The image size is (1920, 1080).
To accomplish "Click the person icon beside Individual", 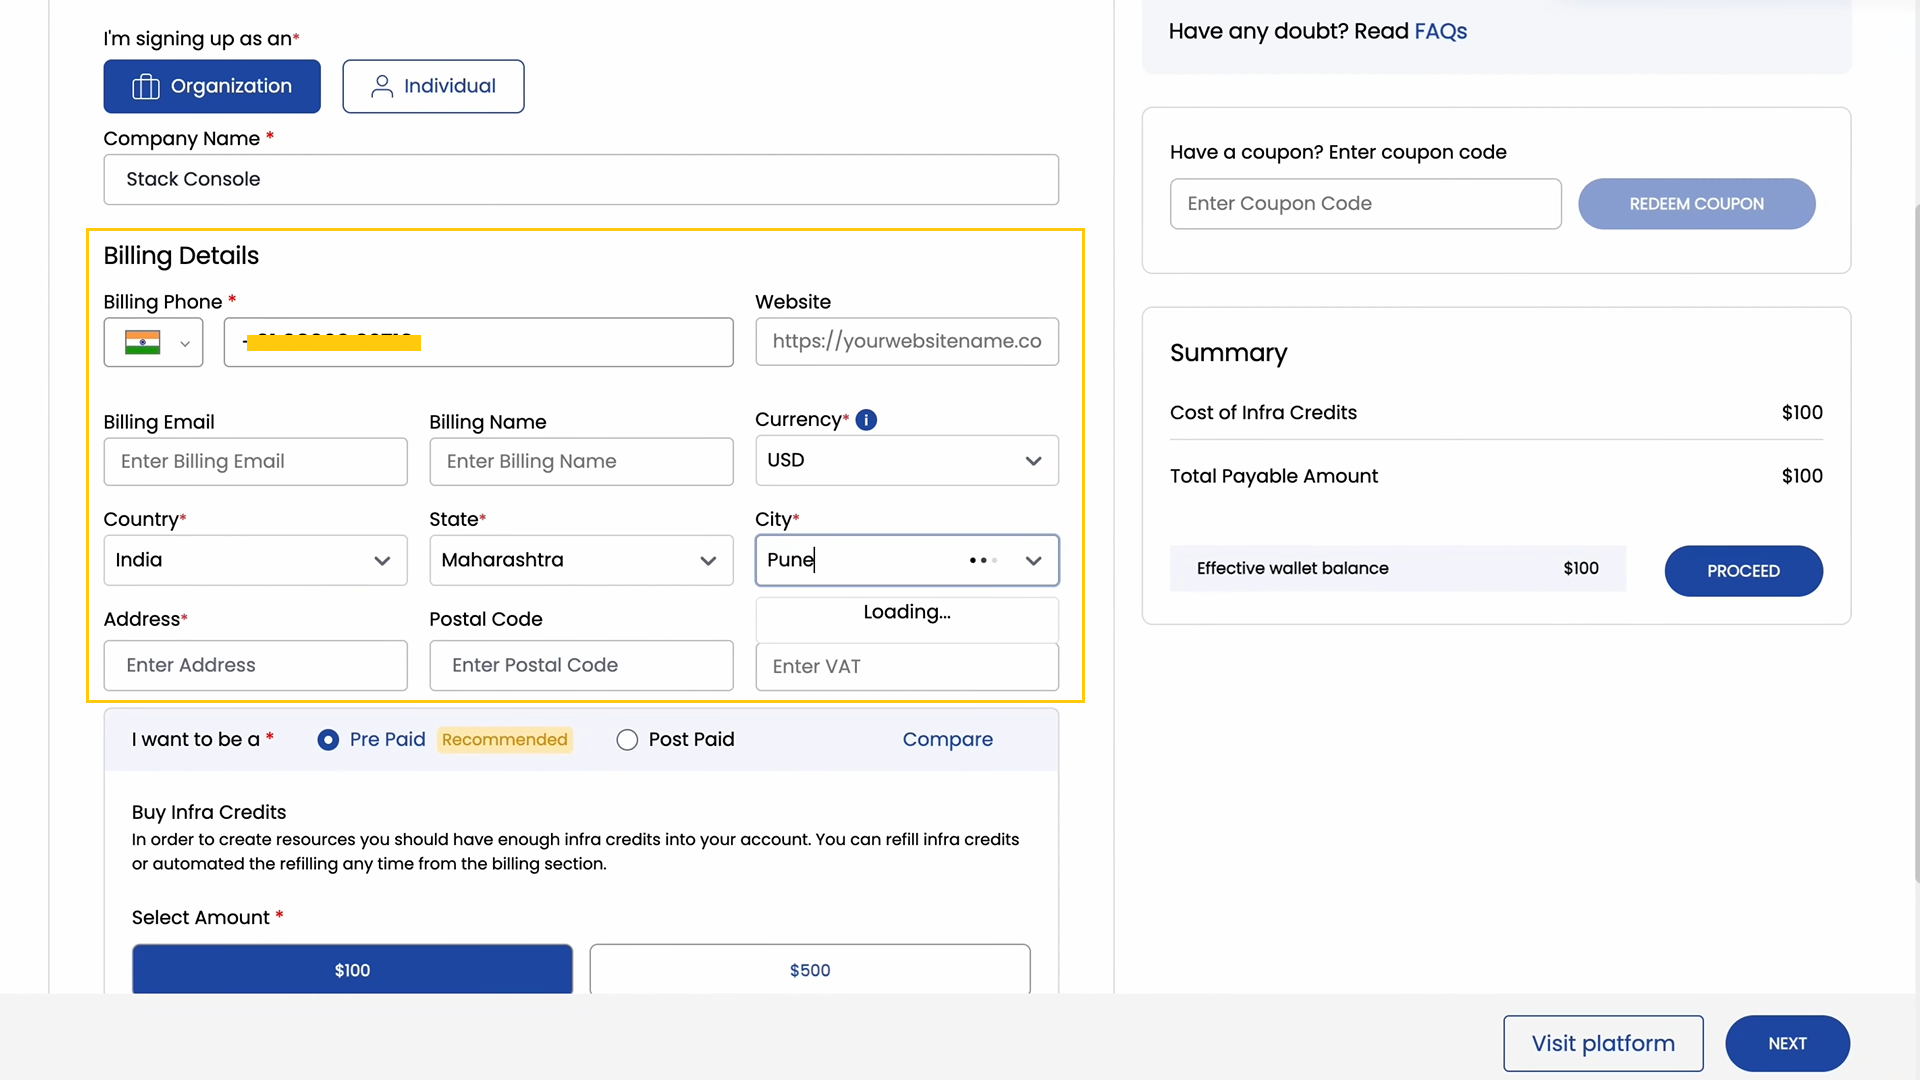I will 381,86.
